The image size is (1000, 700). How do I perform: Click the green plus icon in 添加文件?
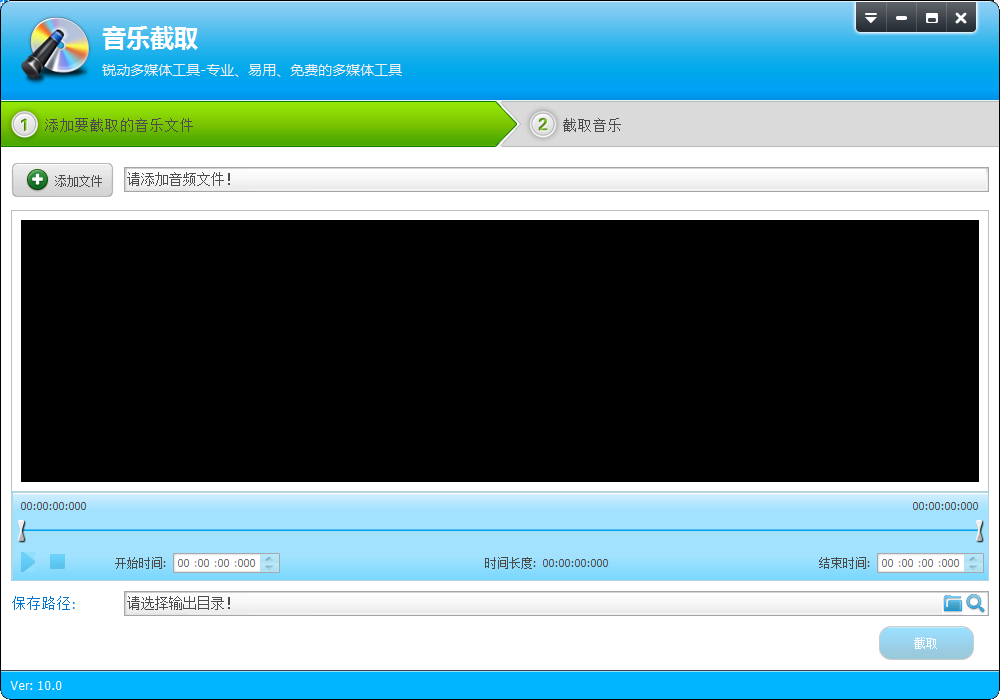tap(37, 180)
